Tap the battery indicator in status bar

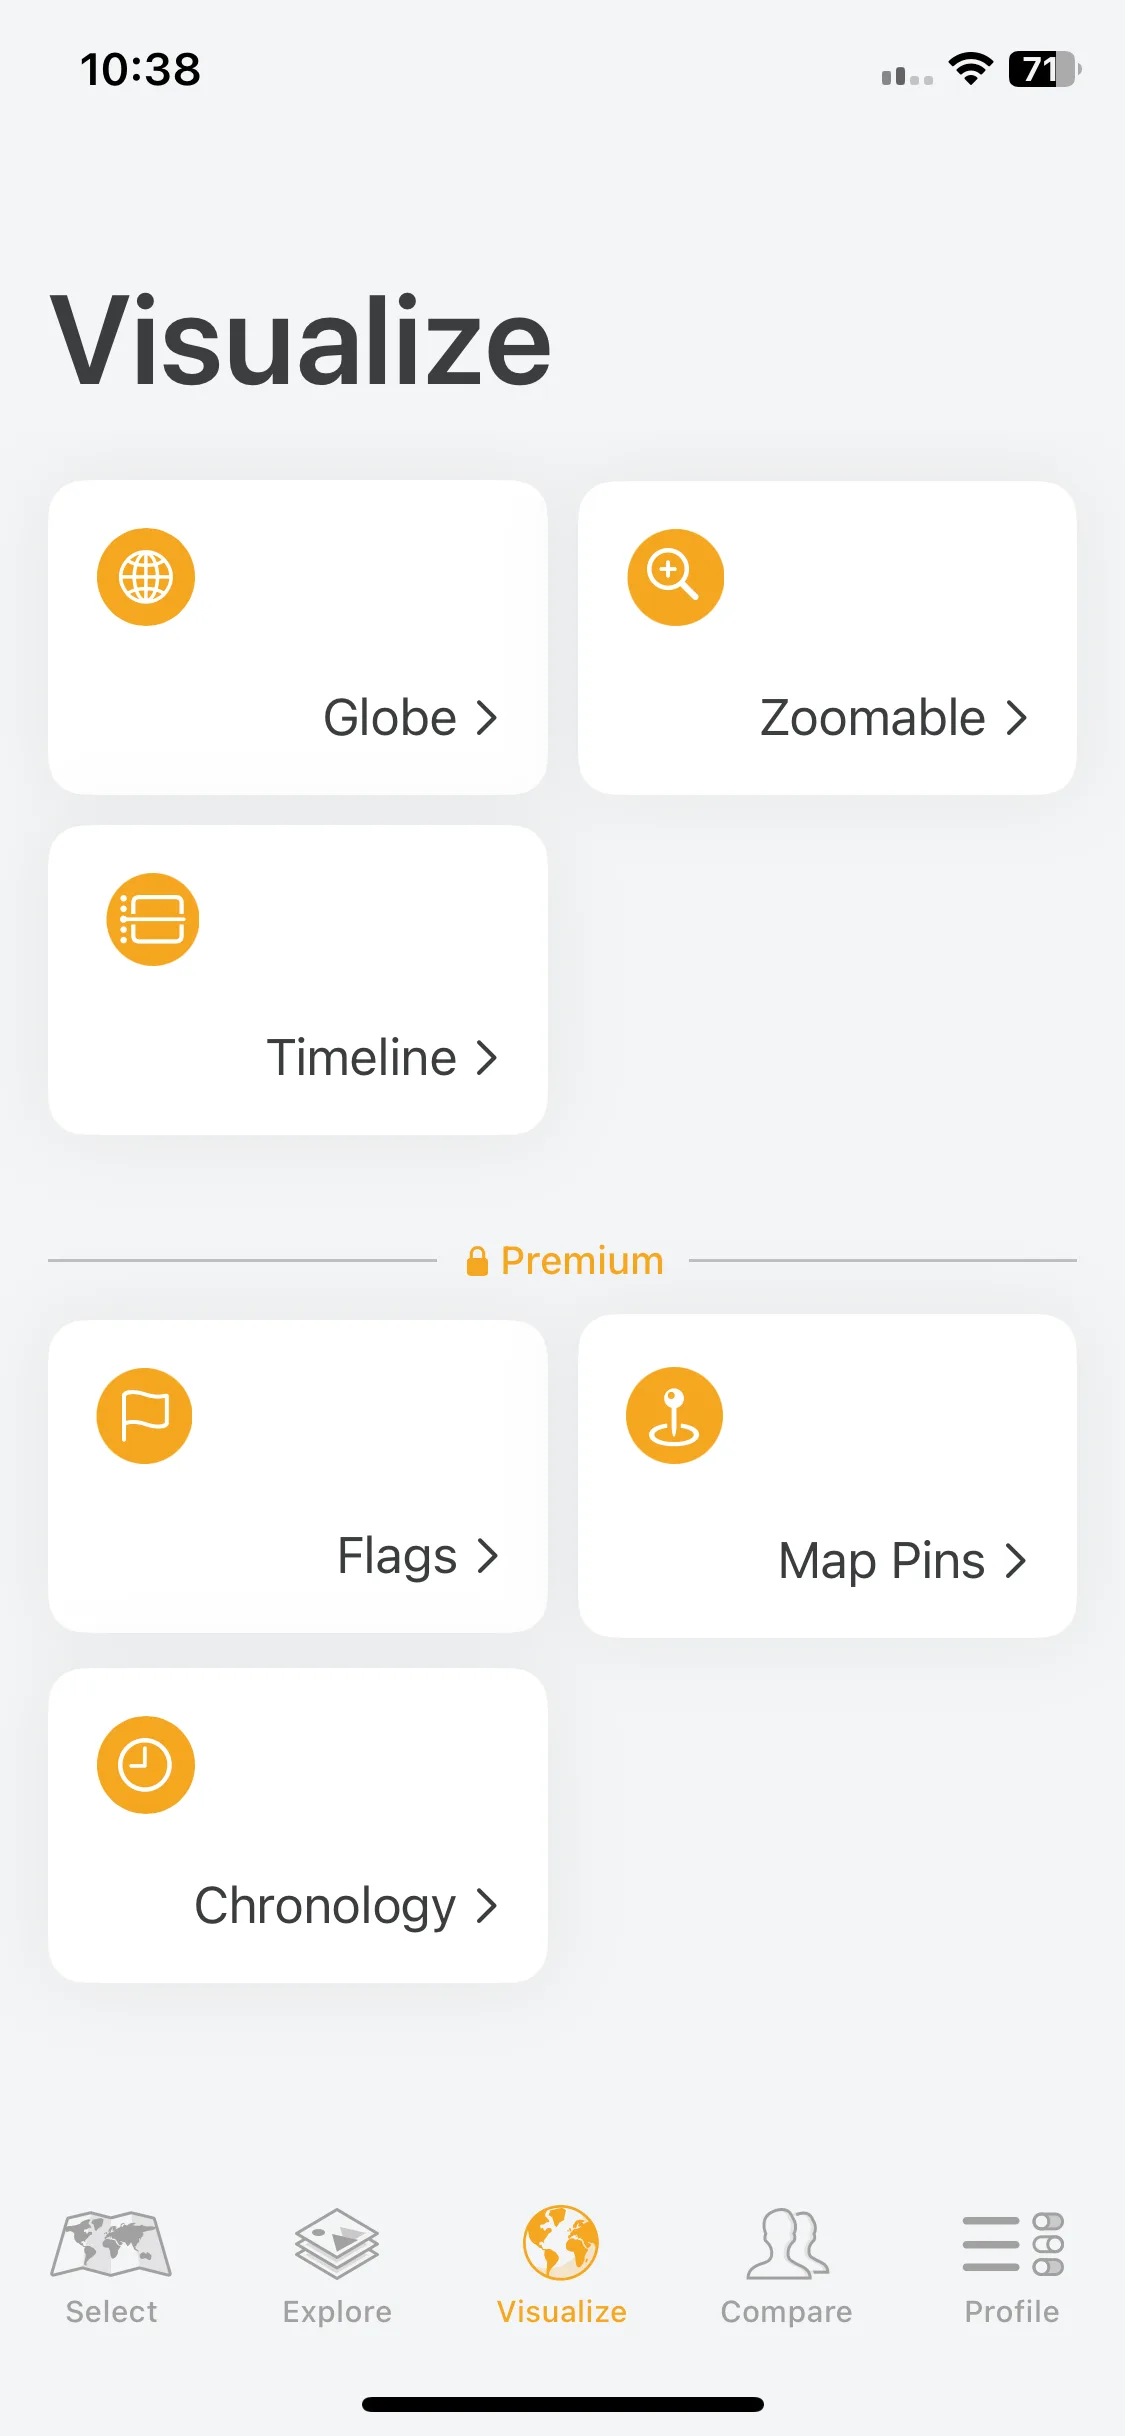point(1045,69)
